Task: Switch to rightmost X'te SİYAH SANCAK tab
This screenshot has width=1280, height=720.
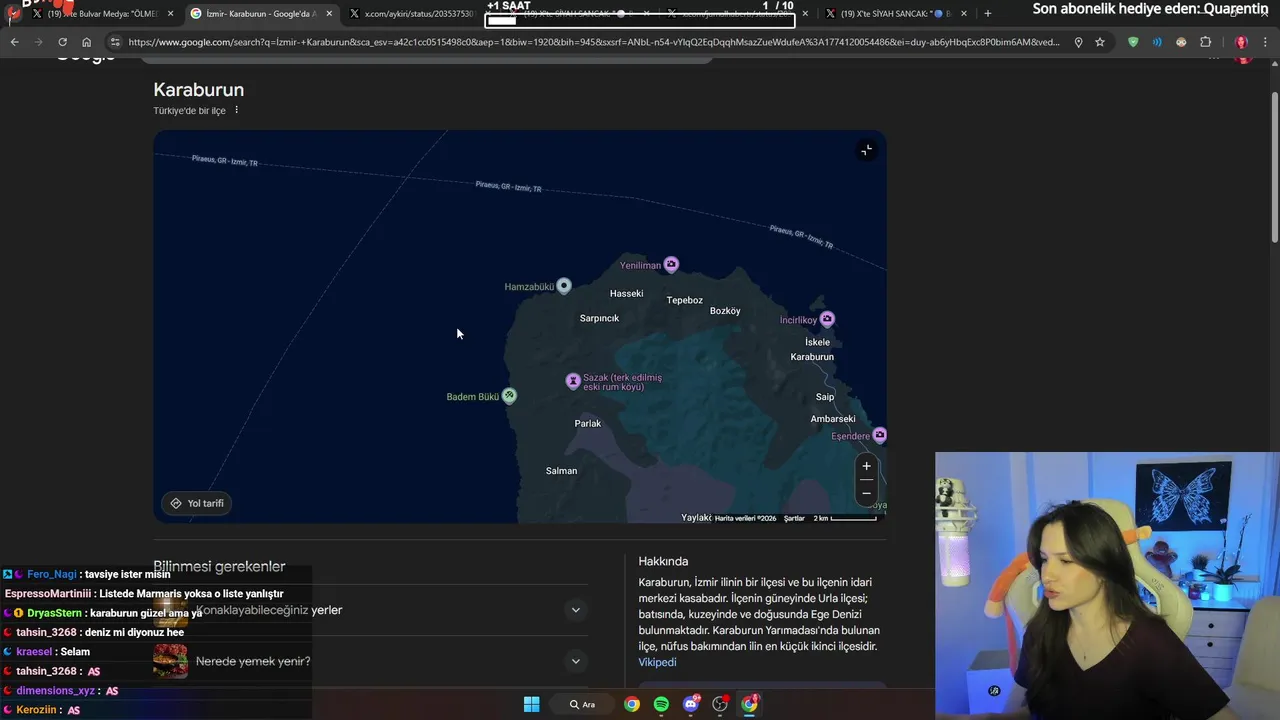Action: 895,14
